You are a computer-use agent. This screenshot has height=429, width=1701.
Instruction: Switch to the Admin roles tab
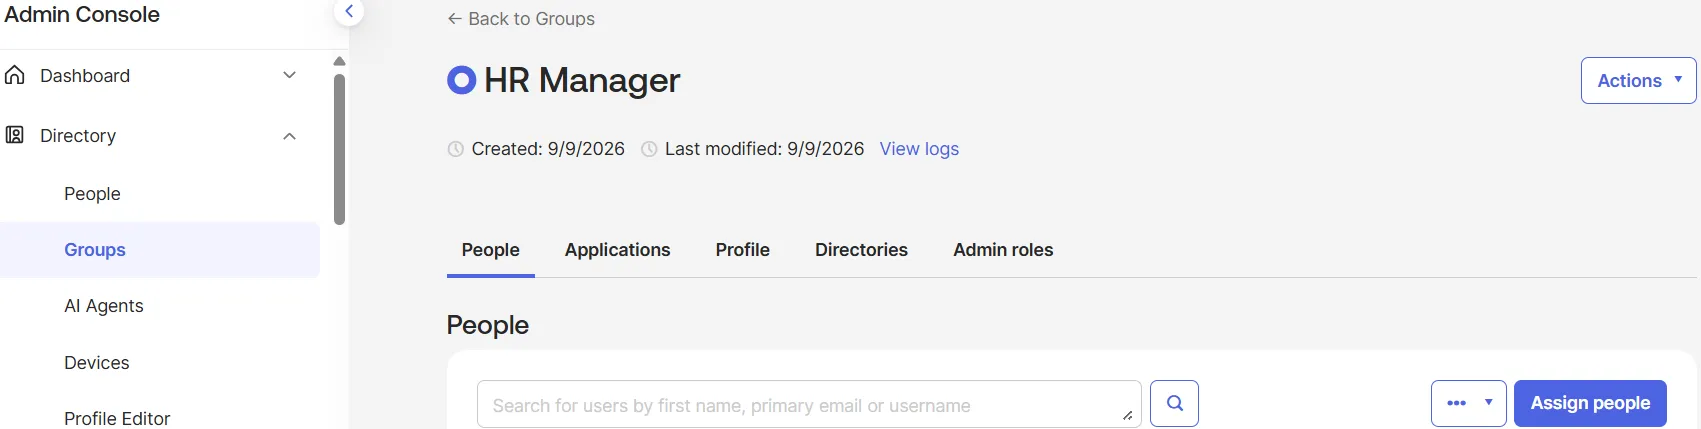pos(1003,250)
